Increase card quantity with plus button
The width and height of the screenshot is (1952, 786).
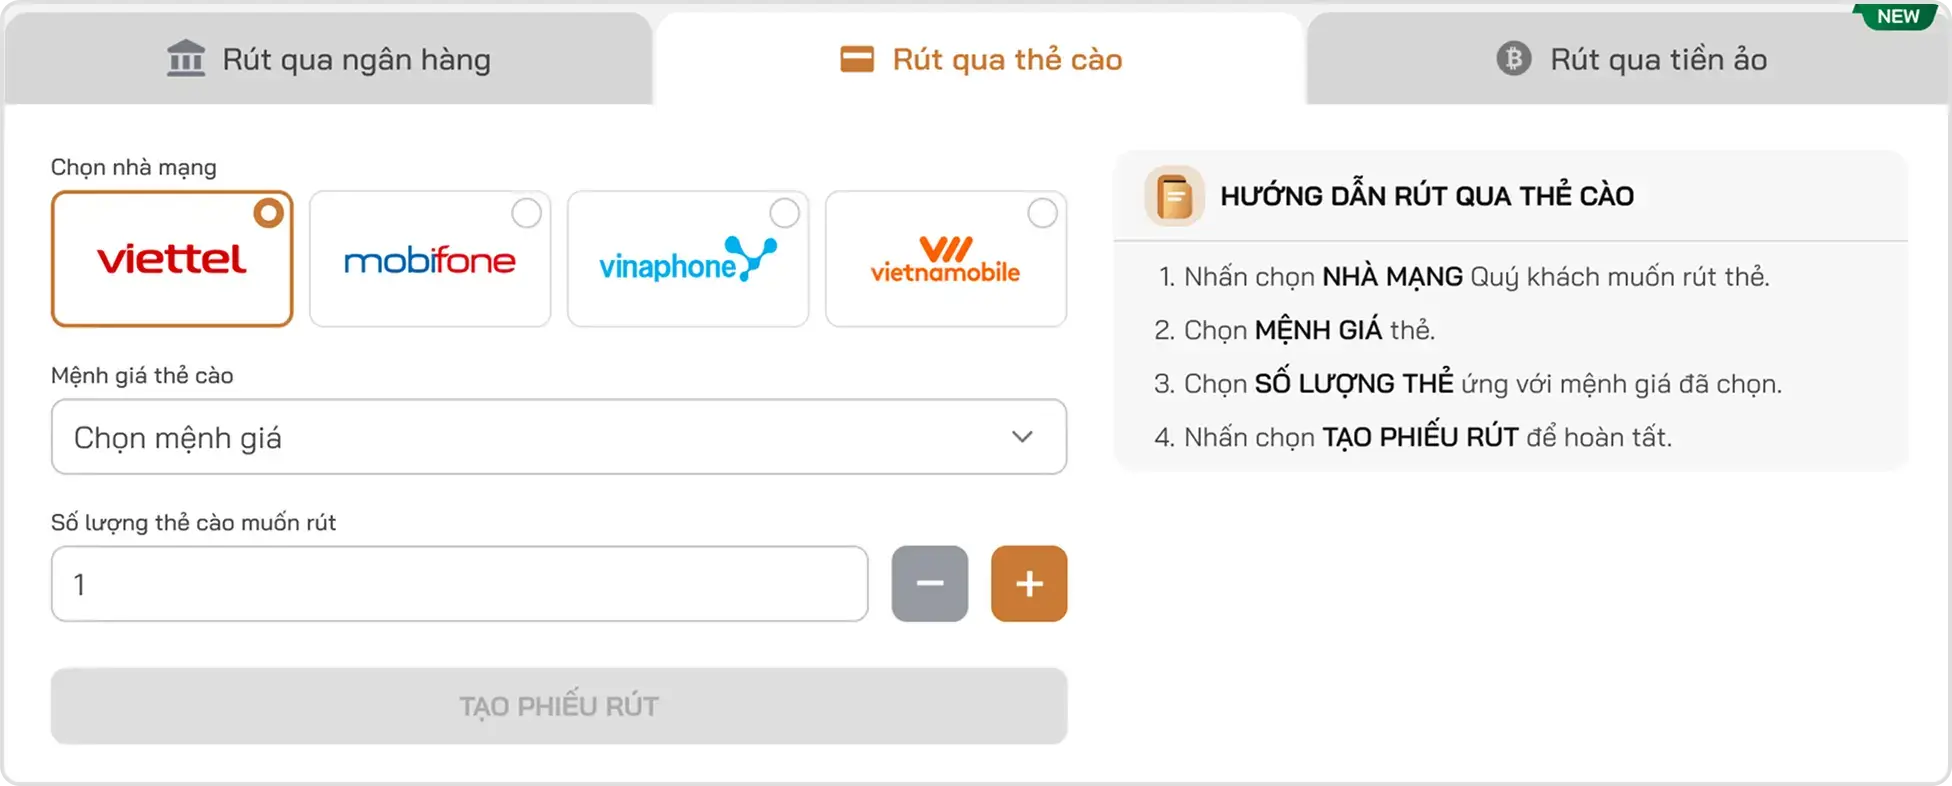[x=1029, y=584]
